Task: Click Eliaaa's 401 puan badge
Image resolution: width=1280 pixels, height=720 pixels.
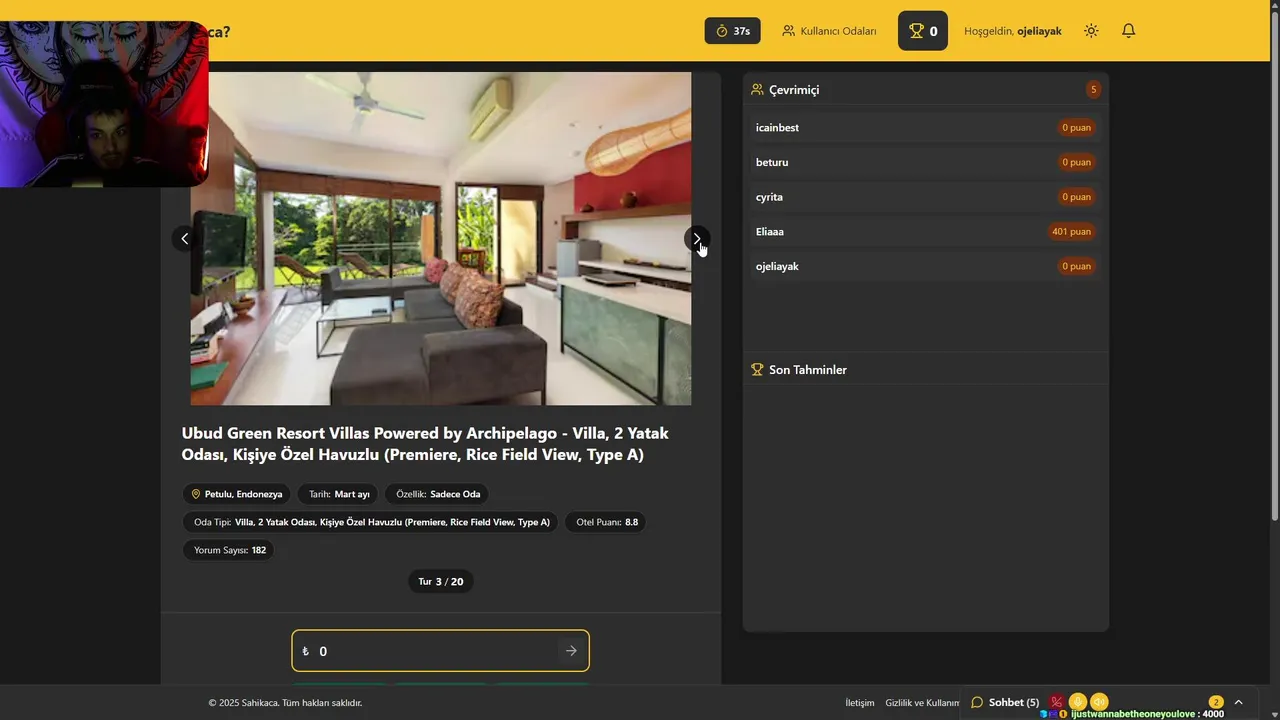Action: (x=1071, y=232)
